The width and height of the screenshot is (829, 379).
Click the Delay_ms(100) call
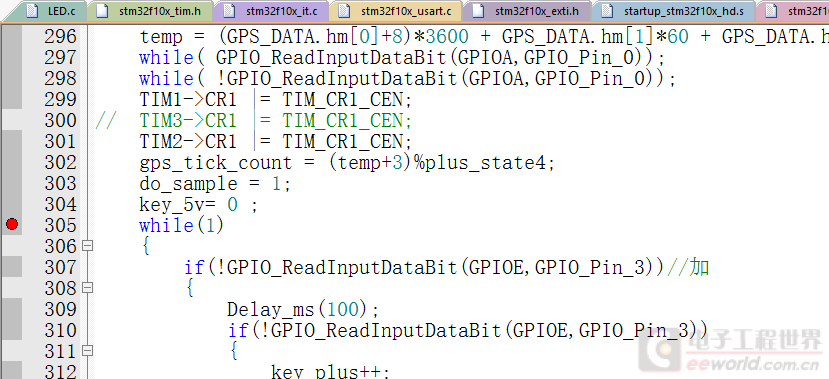pos(303,309)
